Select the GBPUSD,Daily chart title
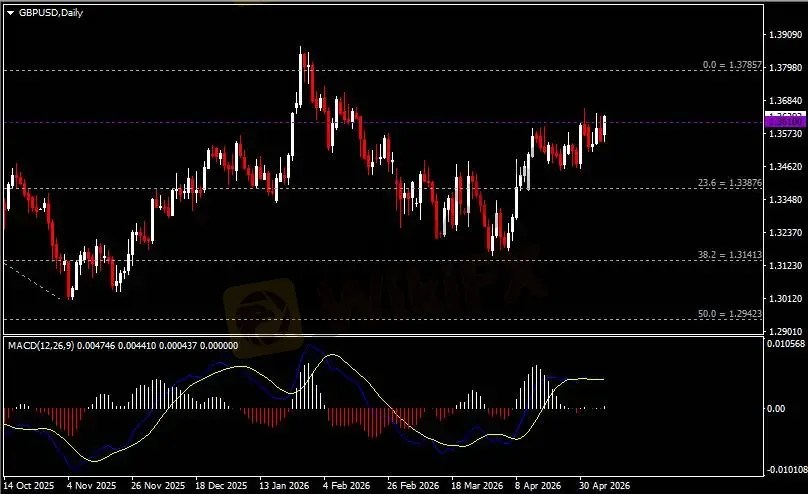The image size is (808, 494). (x=50, y=13)
